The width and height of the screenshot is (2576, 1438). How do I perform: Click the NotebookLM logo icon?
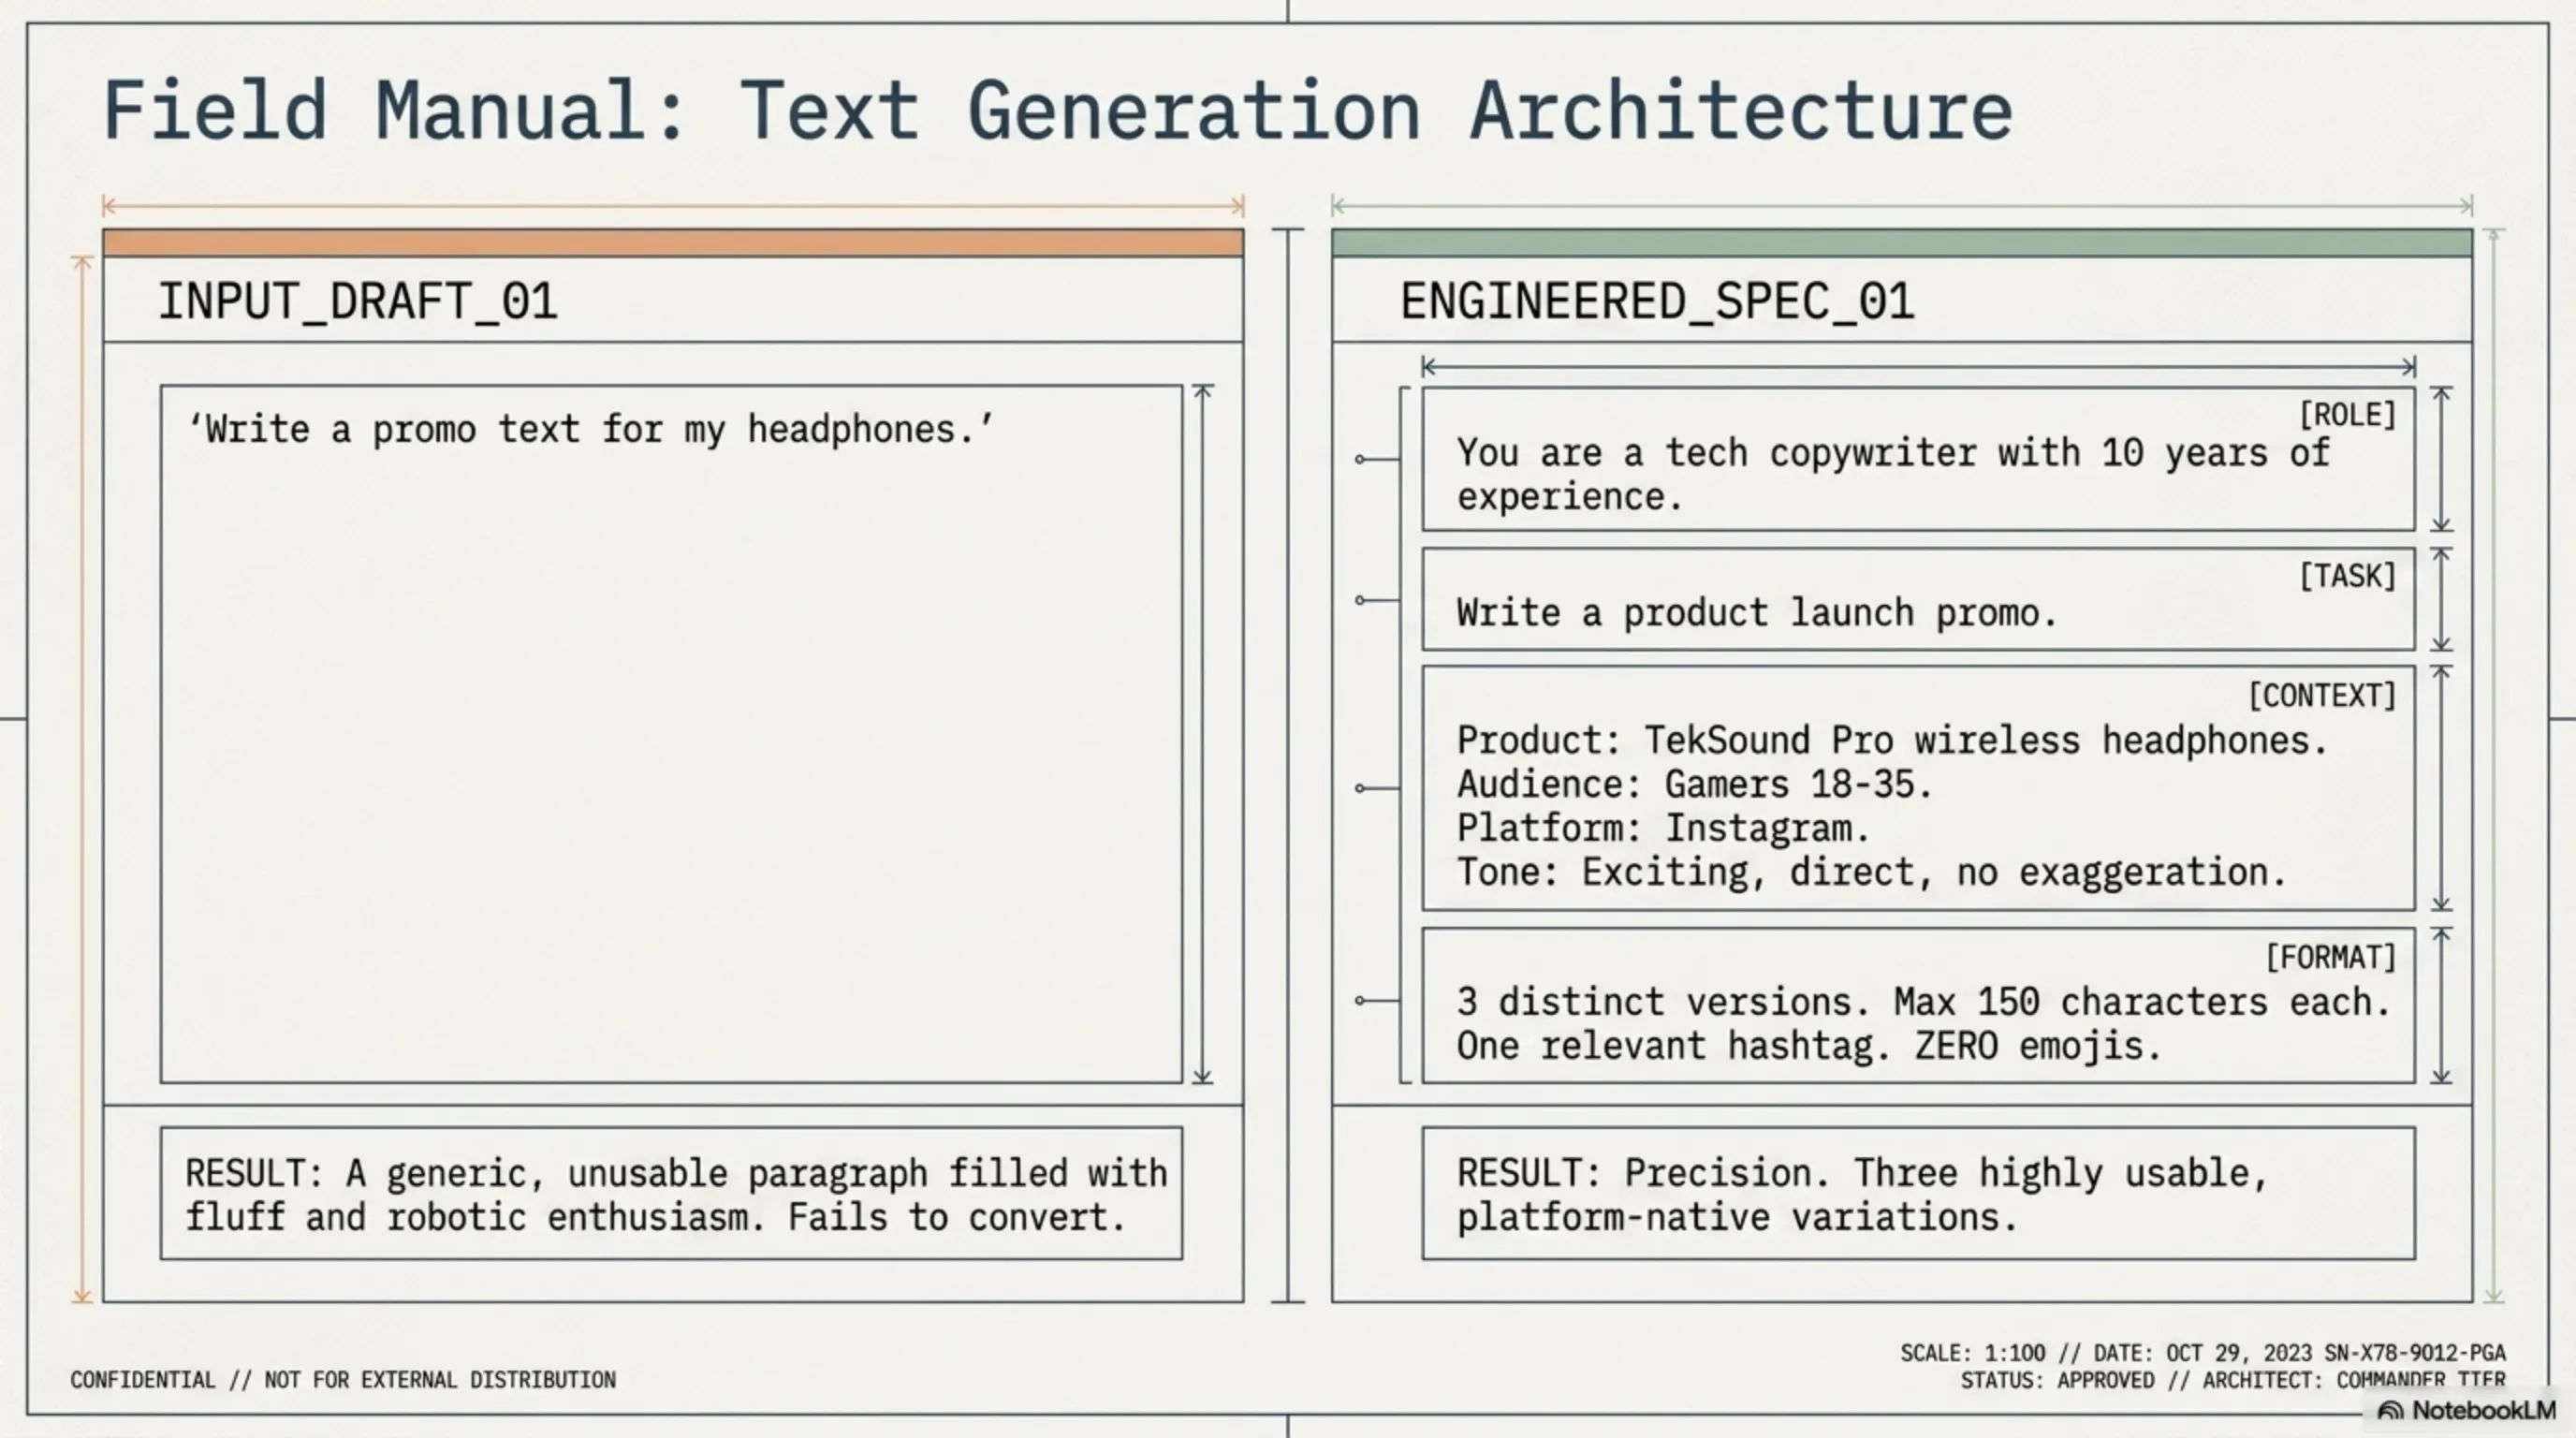point(2390,1411)
